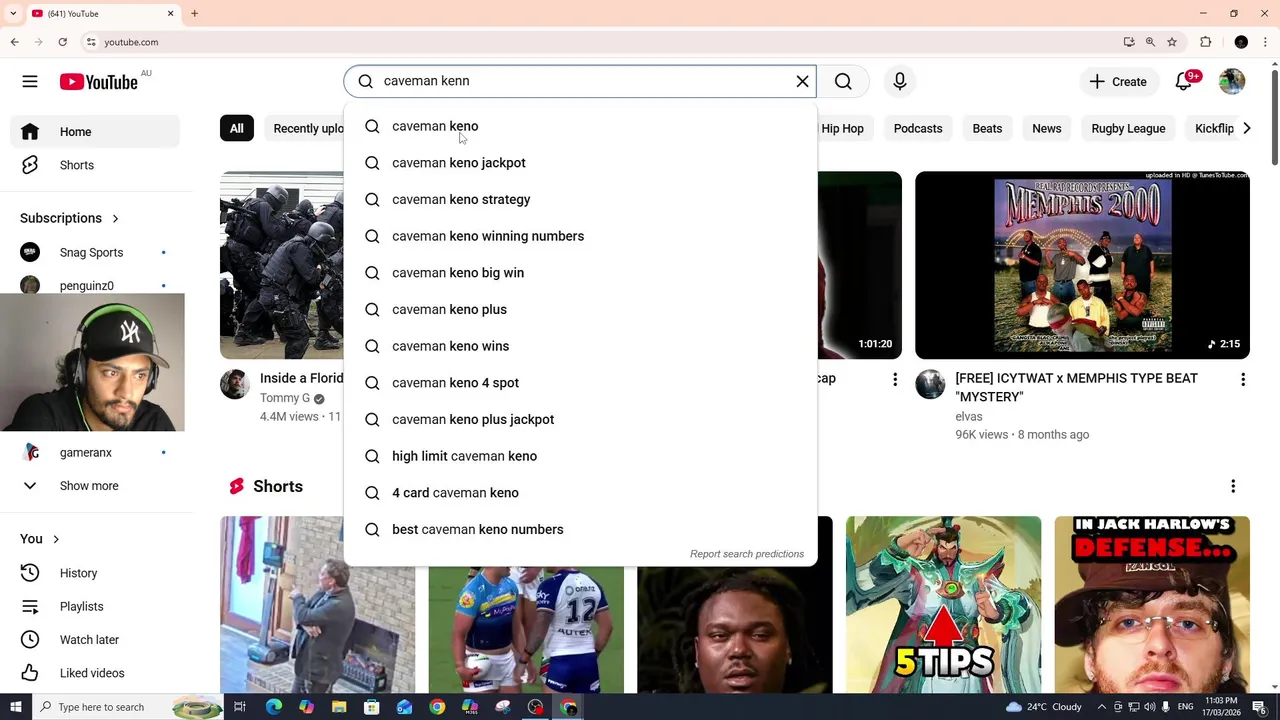Select the News filter chip

point(1047,128)
